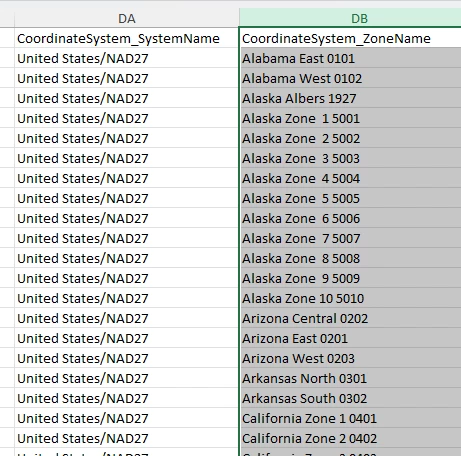Select the Arkansas North 0301 cell

pyautogui.click(x=350, y=378)
